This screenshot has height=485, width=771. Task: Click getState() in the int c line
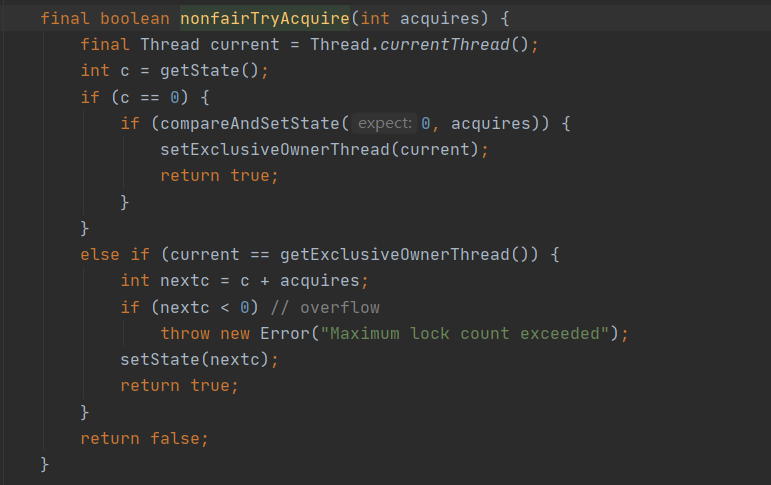(x=209, y=71)
